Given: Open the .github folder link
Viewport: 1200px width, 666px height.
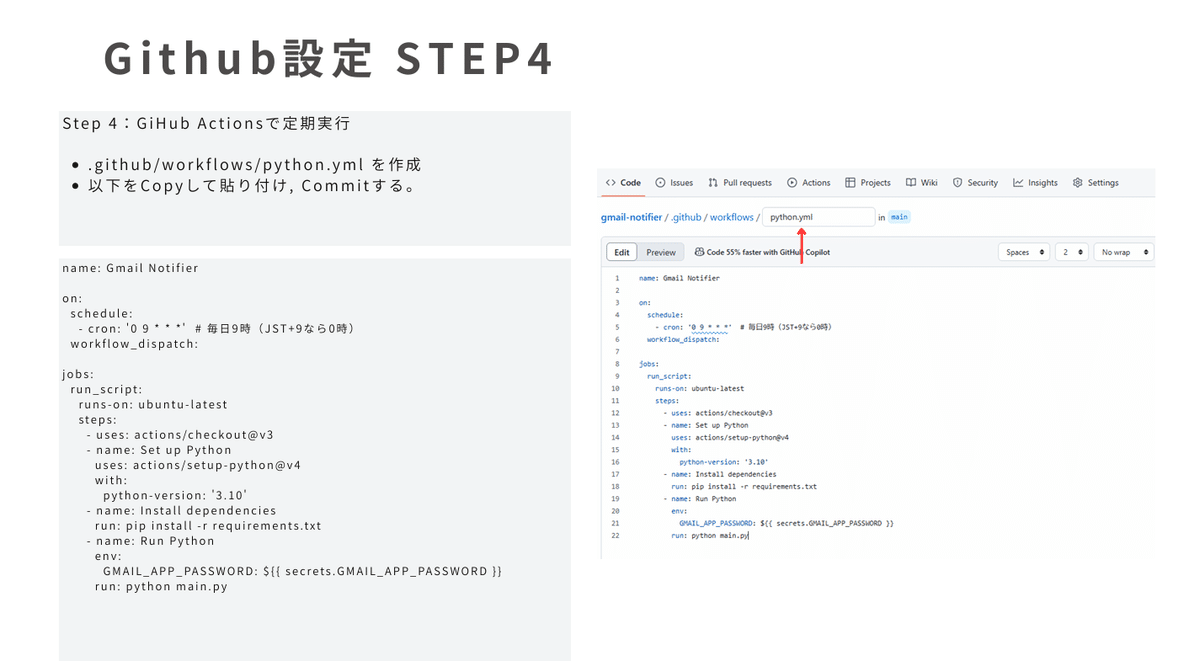Looking at the screenshot, I should coord(687,217).
